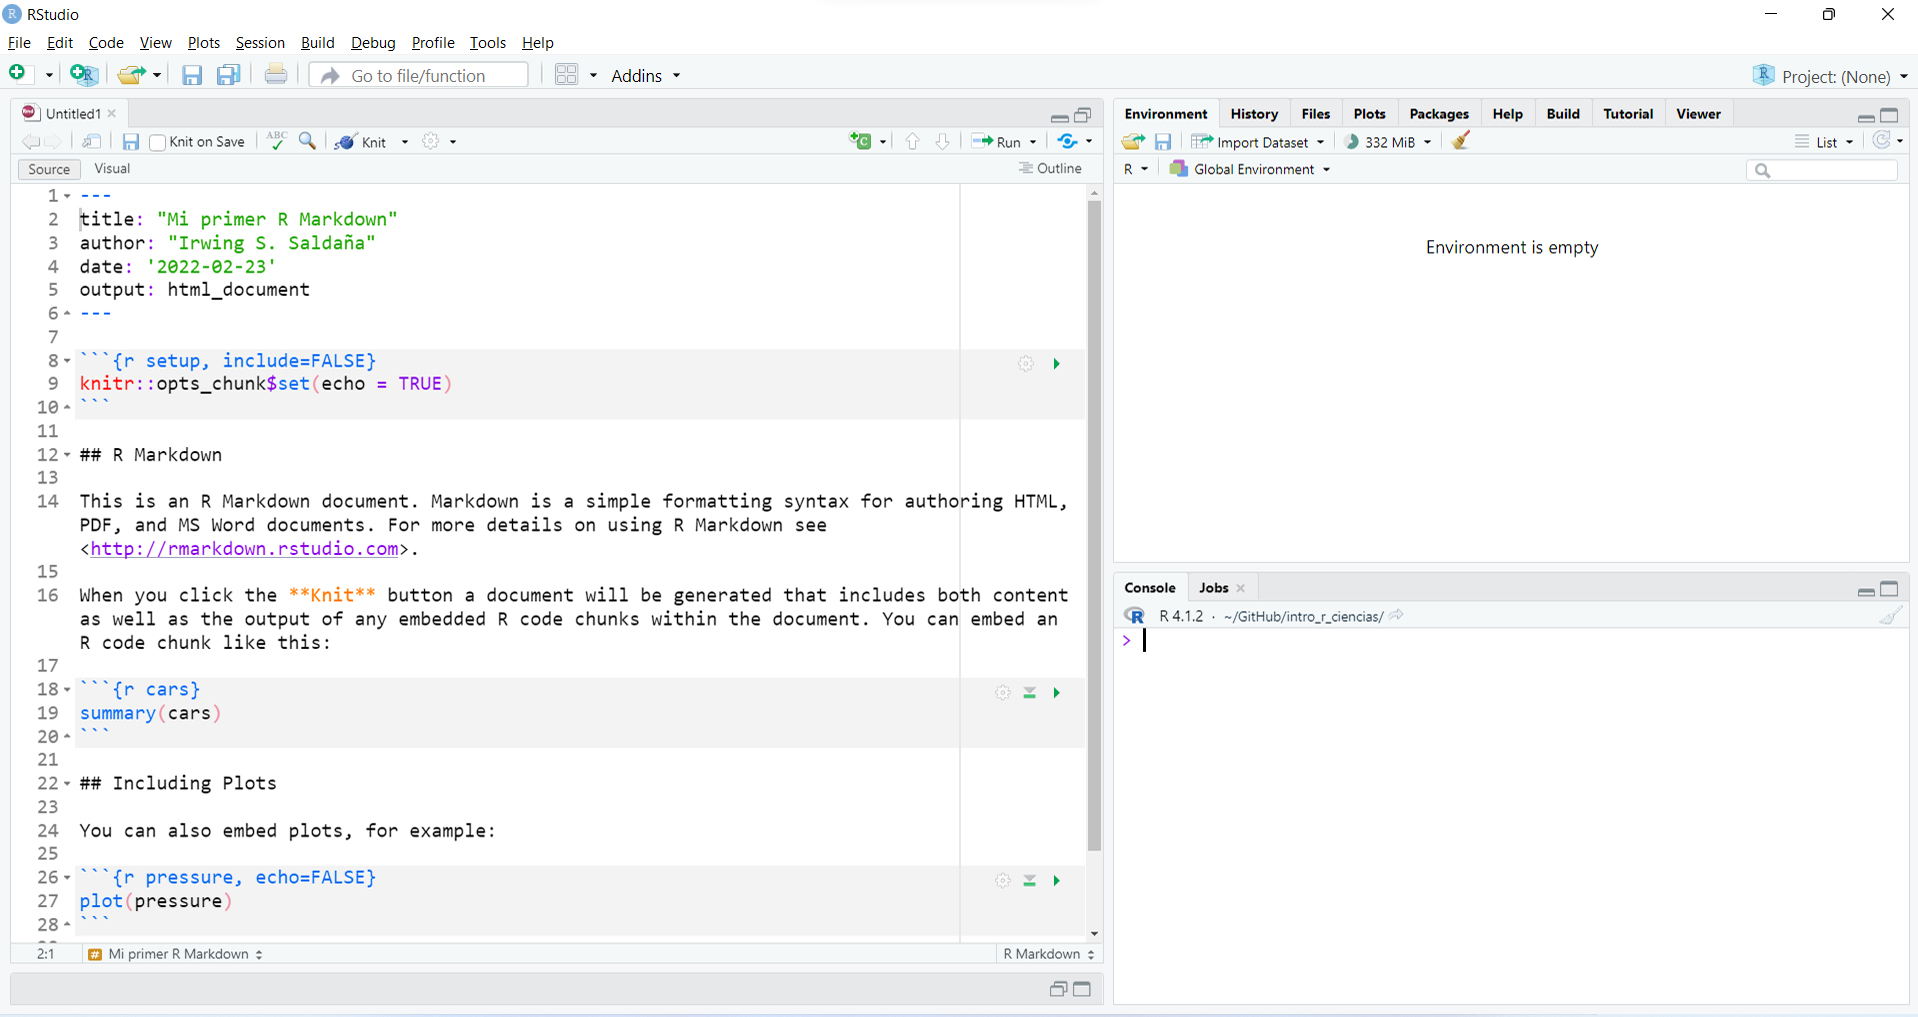Viewport: 1918px width, 1017px height.
Task: Run all chunks above the cars chunk
Action: coord(1029,693)
